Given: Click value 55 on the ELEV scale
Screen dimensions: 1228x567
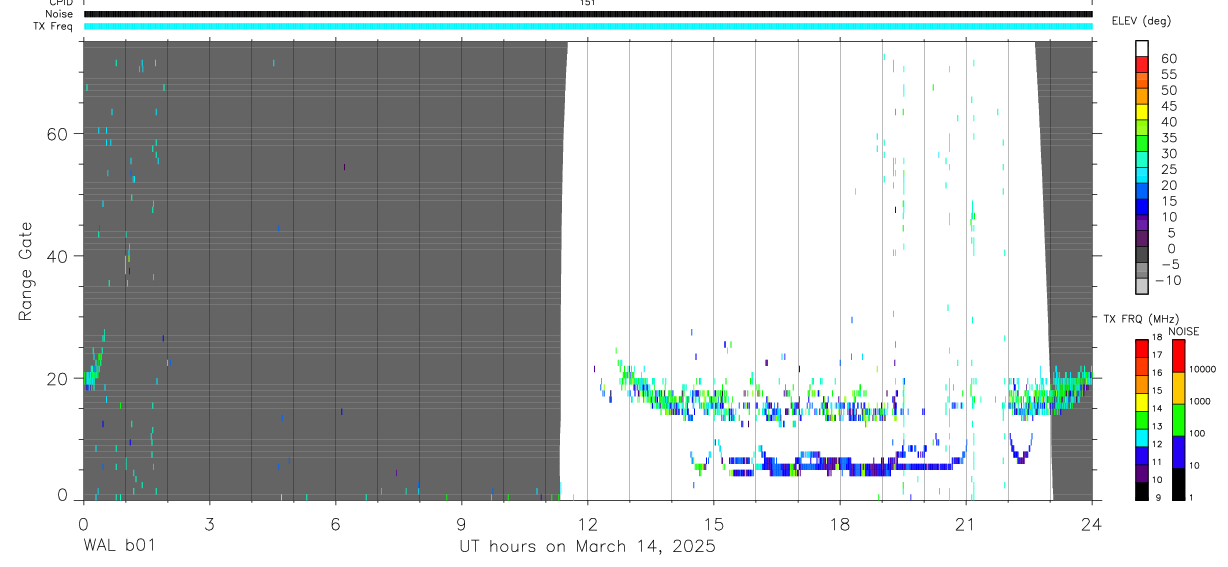Looking at the screenshot, I should point(1169,75).
